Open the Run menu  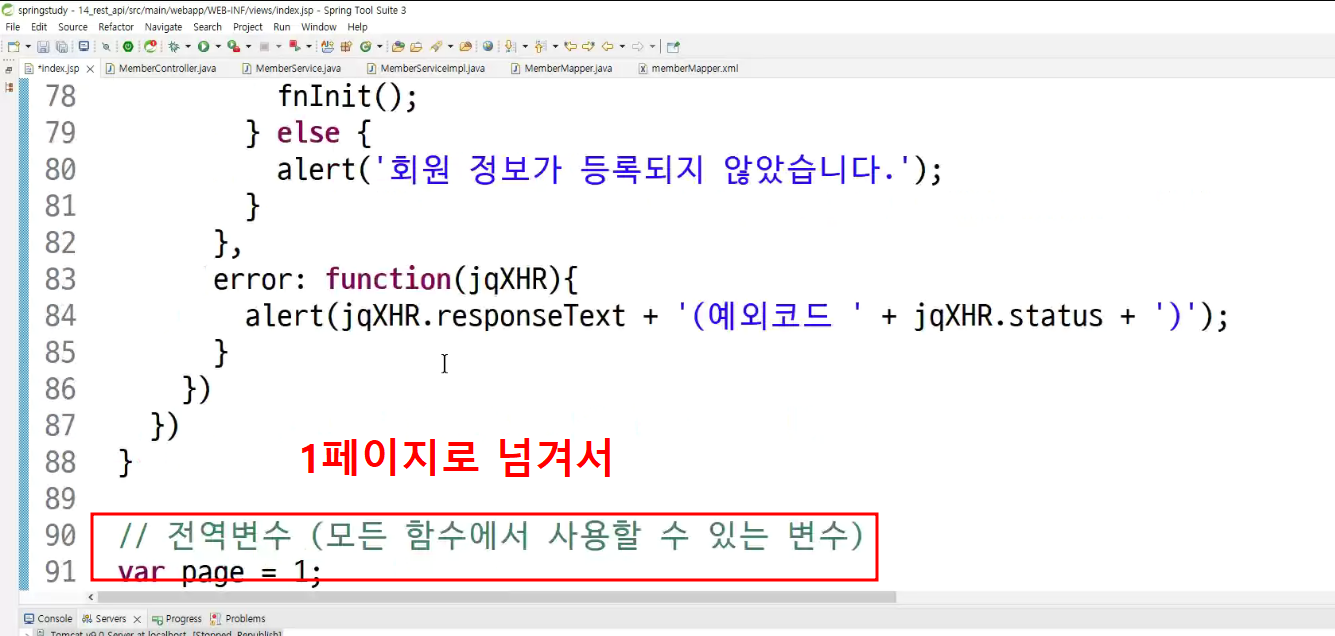(282, 27)
